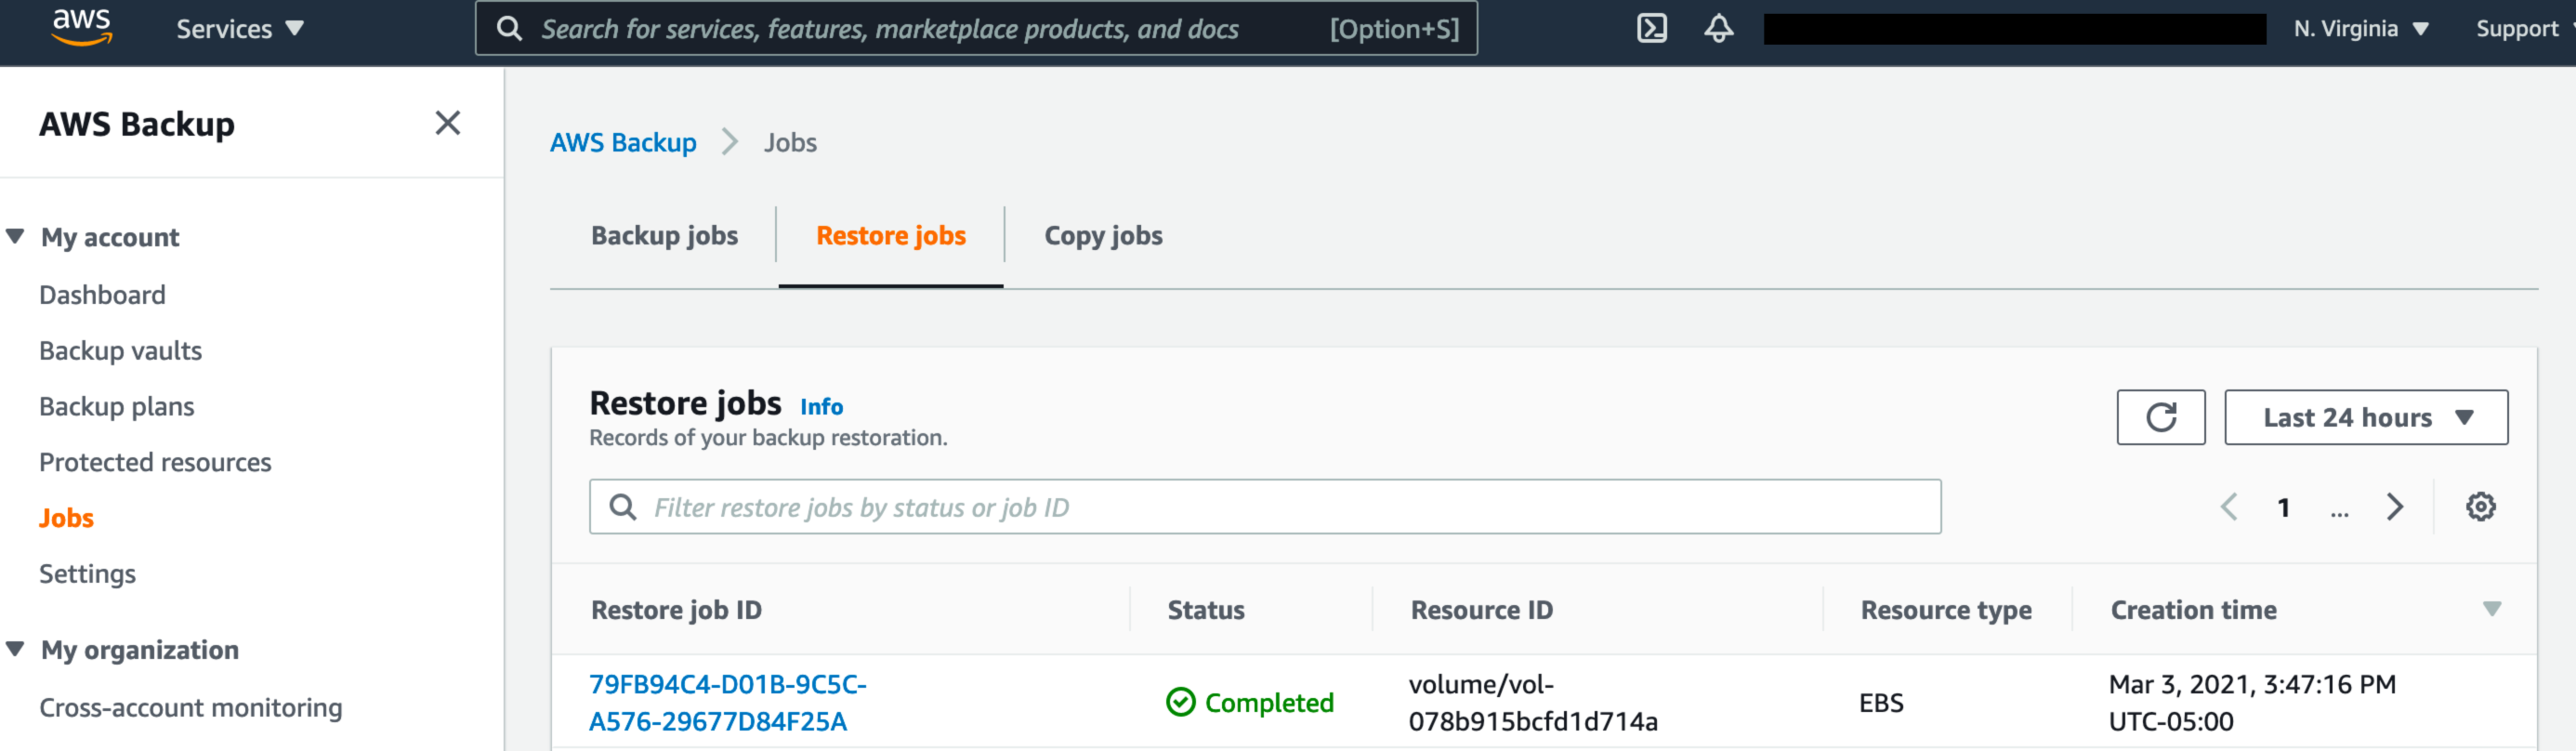Refresh the restore jobs list

2160,417
